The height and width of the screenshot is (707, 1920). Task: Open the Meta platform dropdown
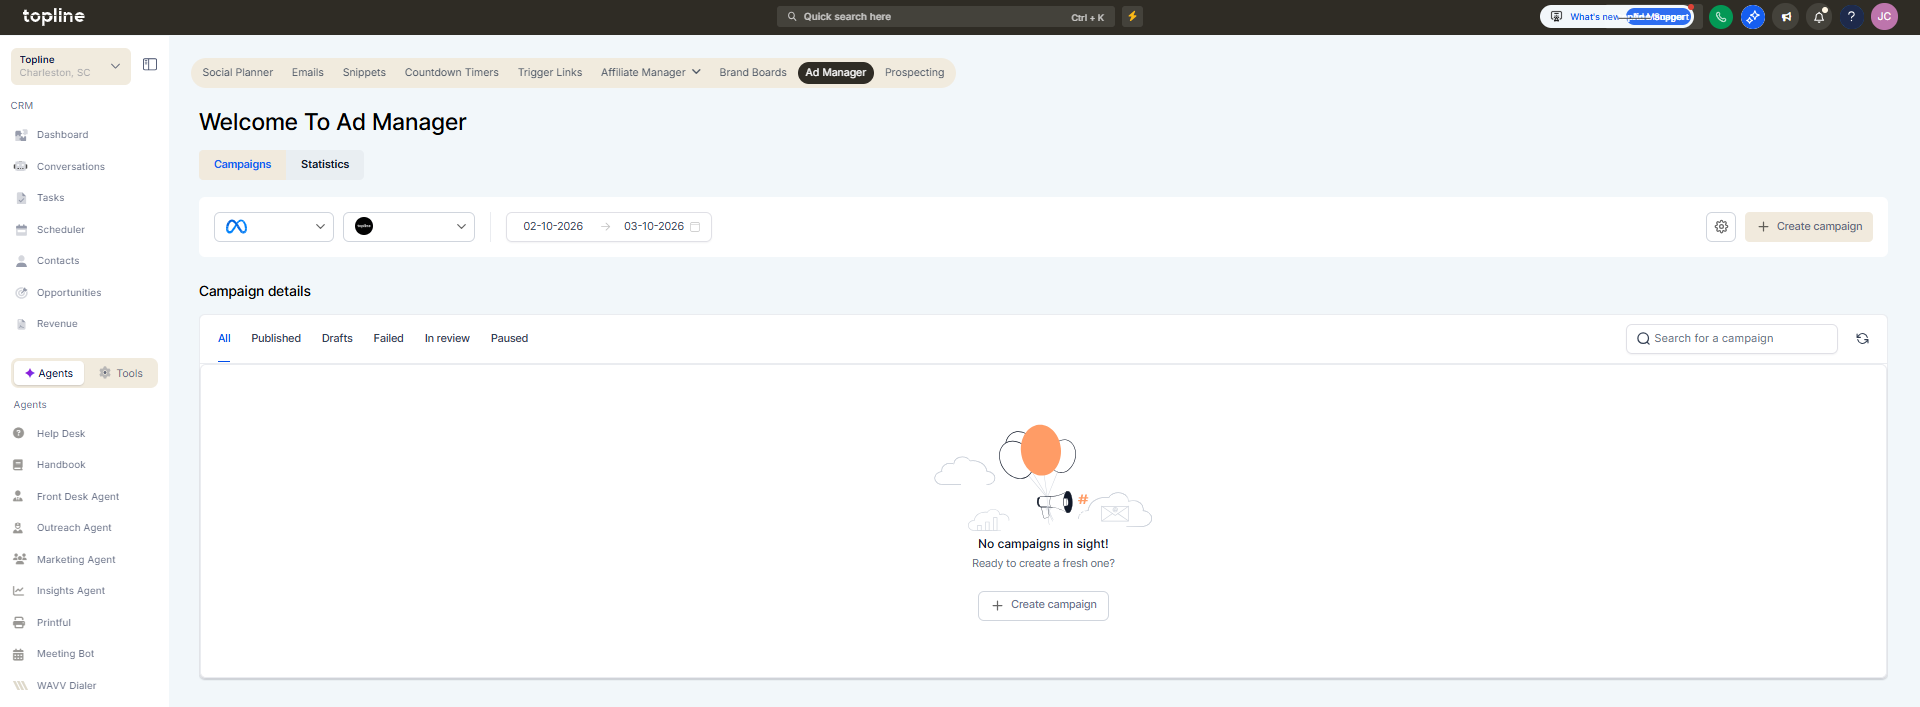274,227
